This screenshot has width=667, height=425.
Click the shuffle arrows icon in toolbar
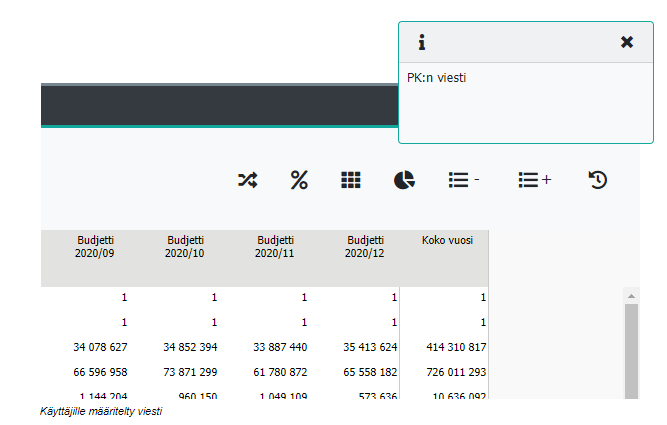tap(247, 180)
